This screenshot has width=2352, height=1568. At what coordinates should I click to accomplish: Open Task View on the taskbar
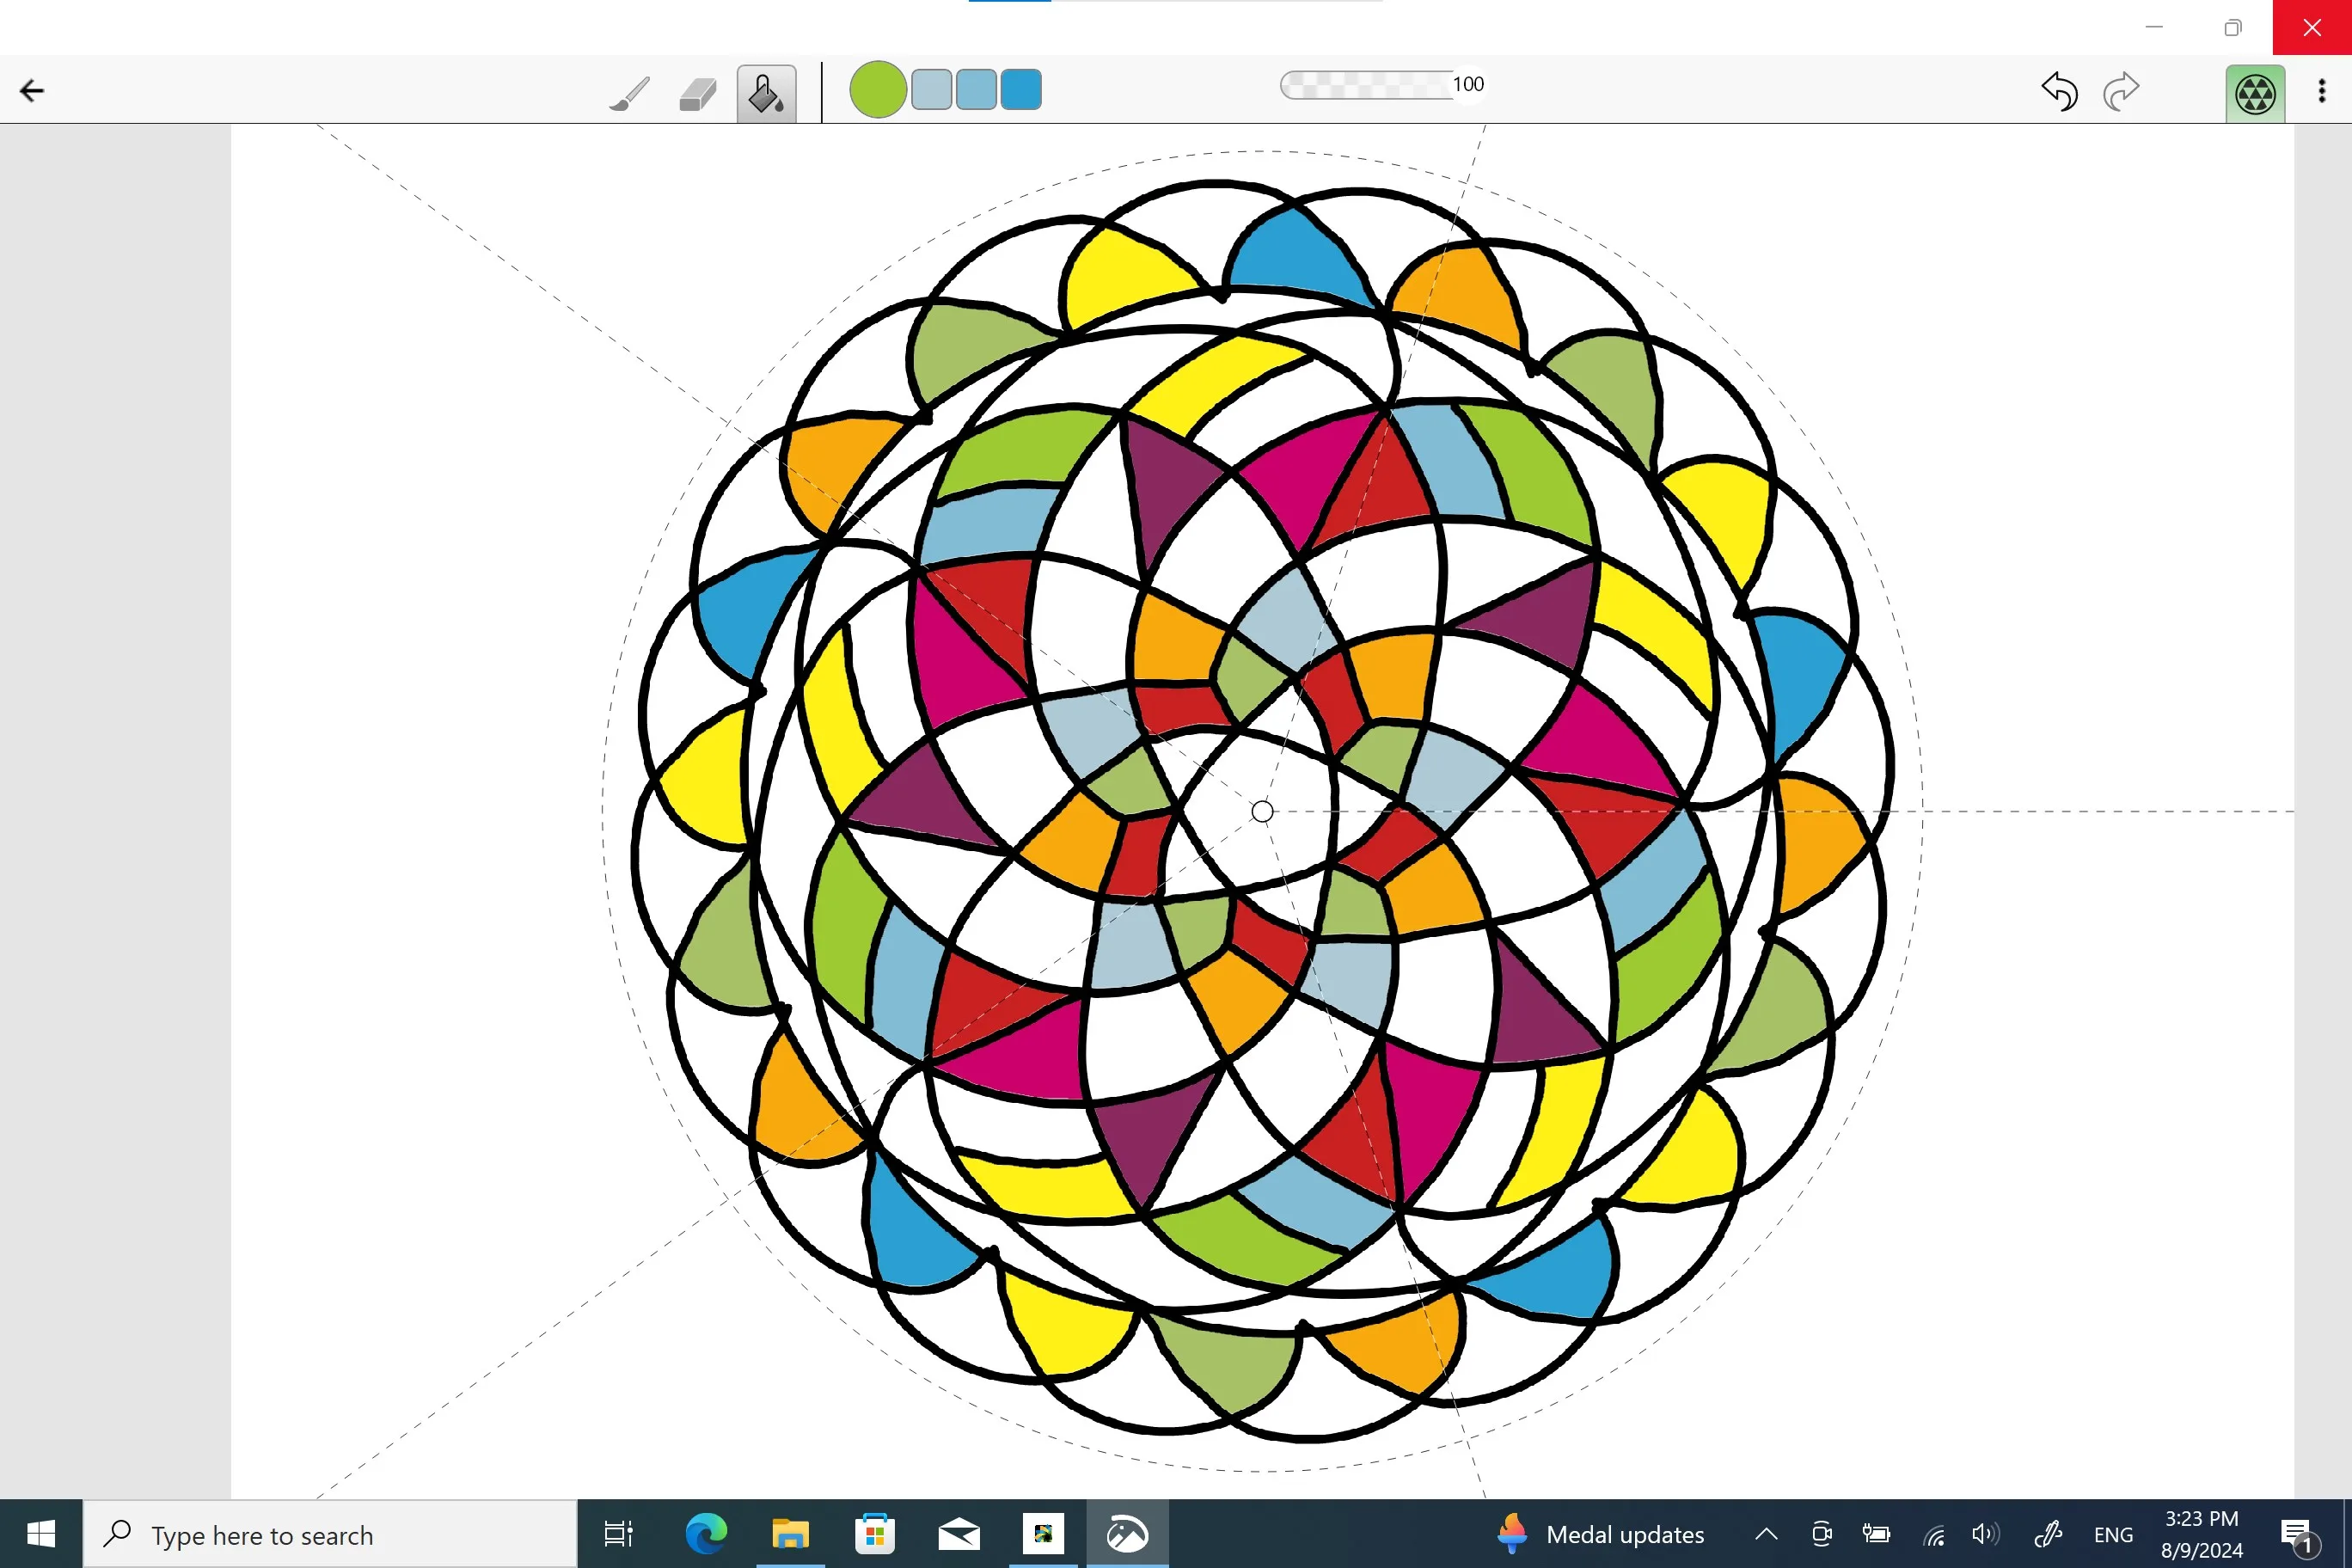point(618,1534)
